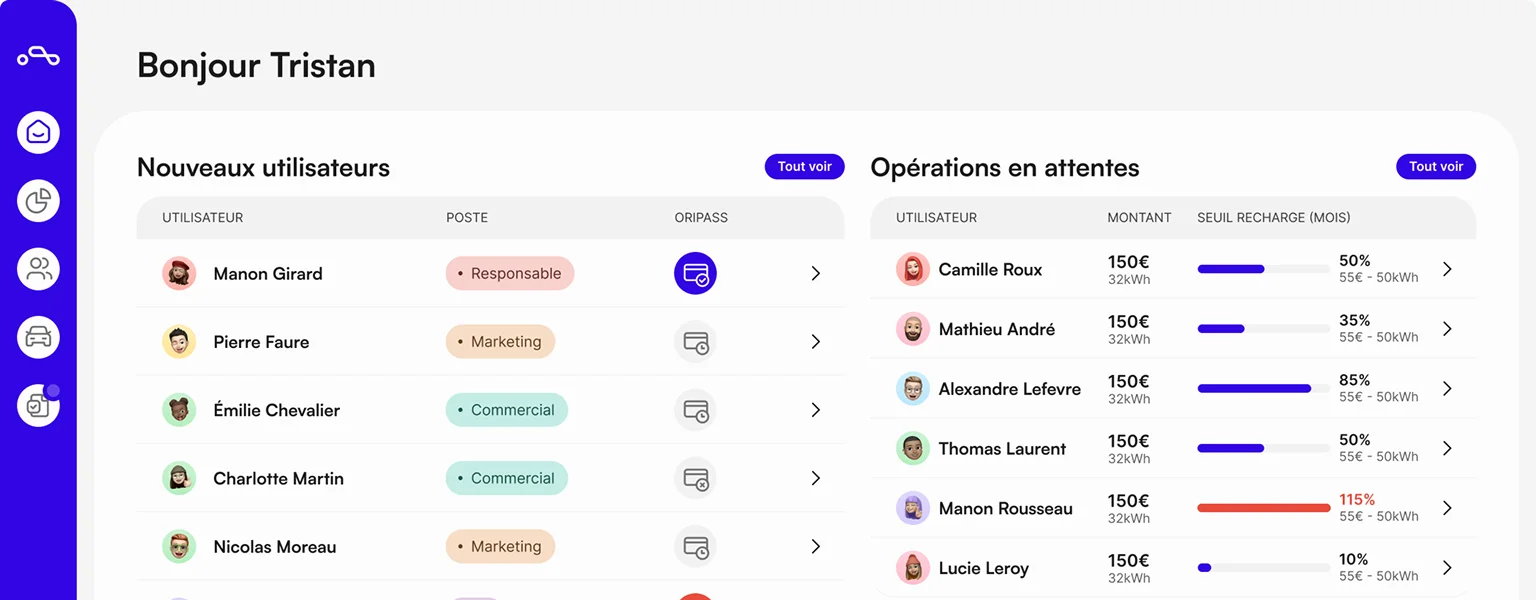Open Alexandre Lefevre's operation chevron
1536x600 pixels.
[1447, 389]
